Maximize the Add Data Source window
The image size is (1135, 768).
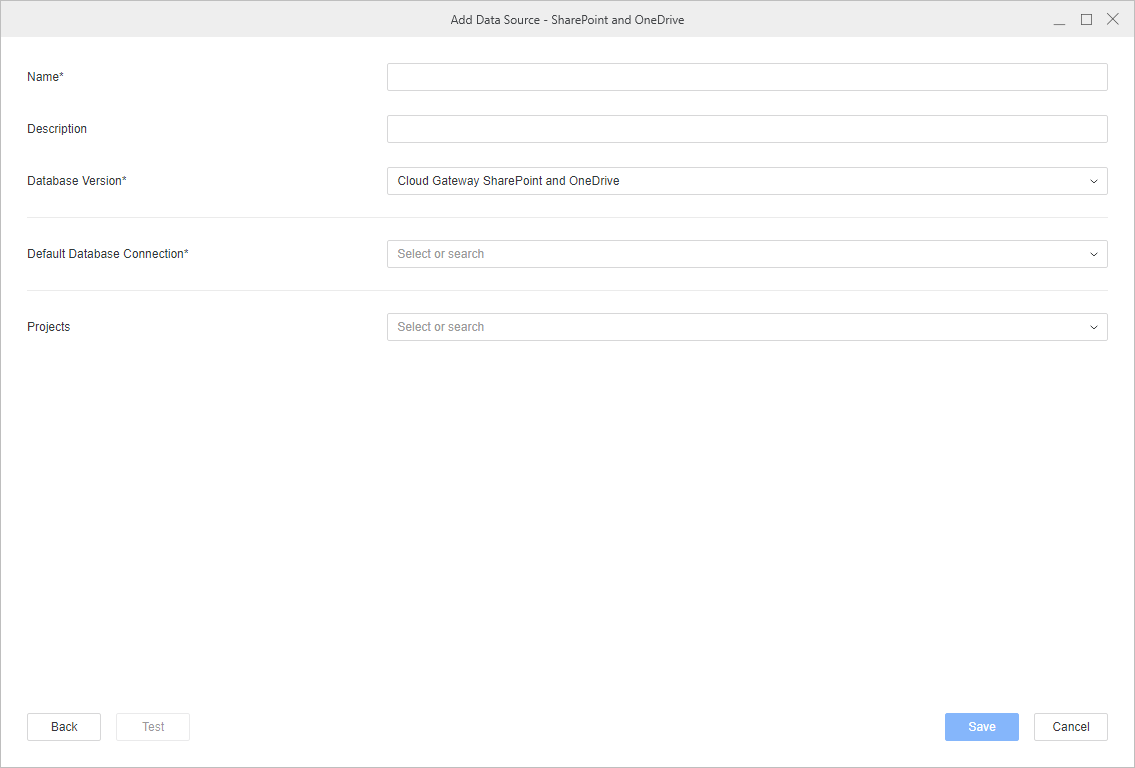pos(1086,19)
